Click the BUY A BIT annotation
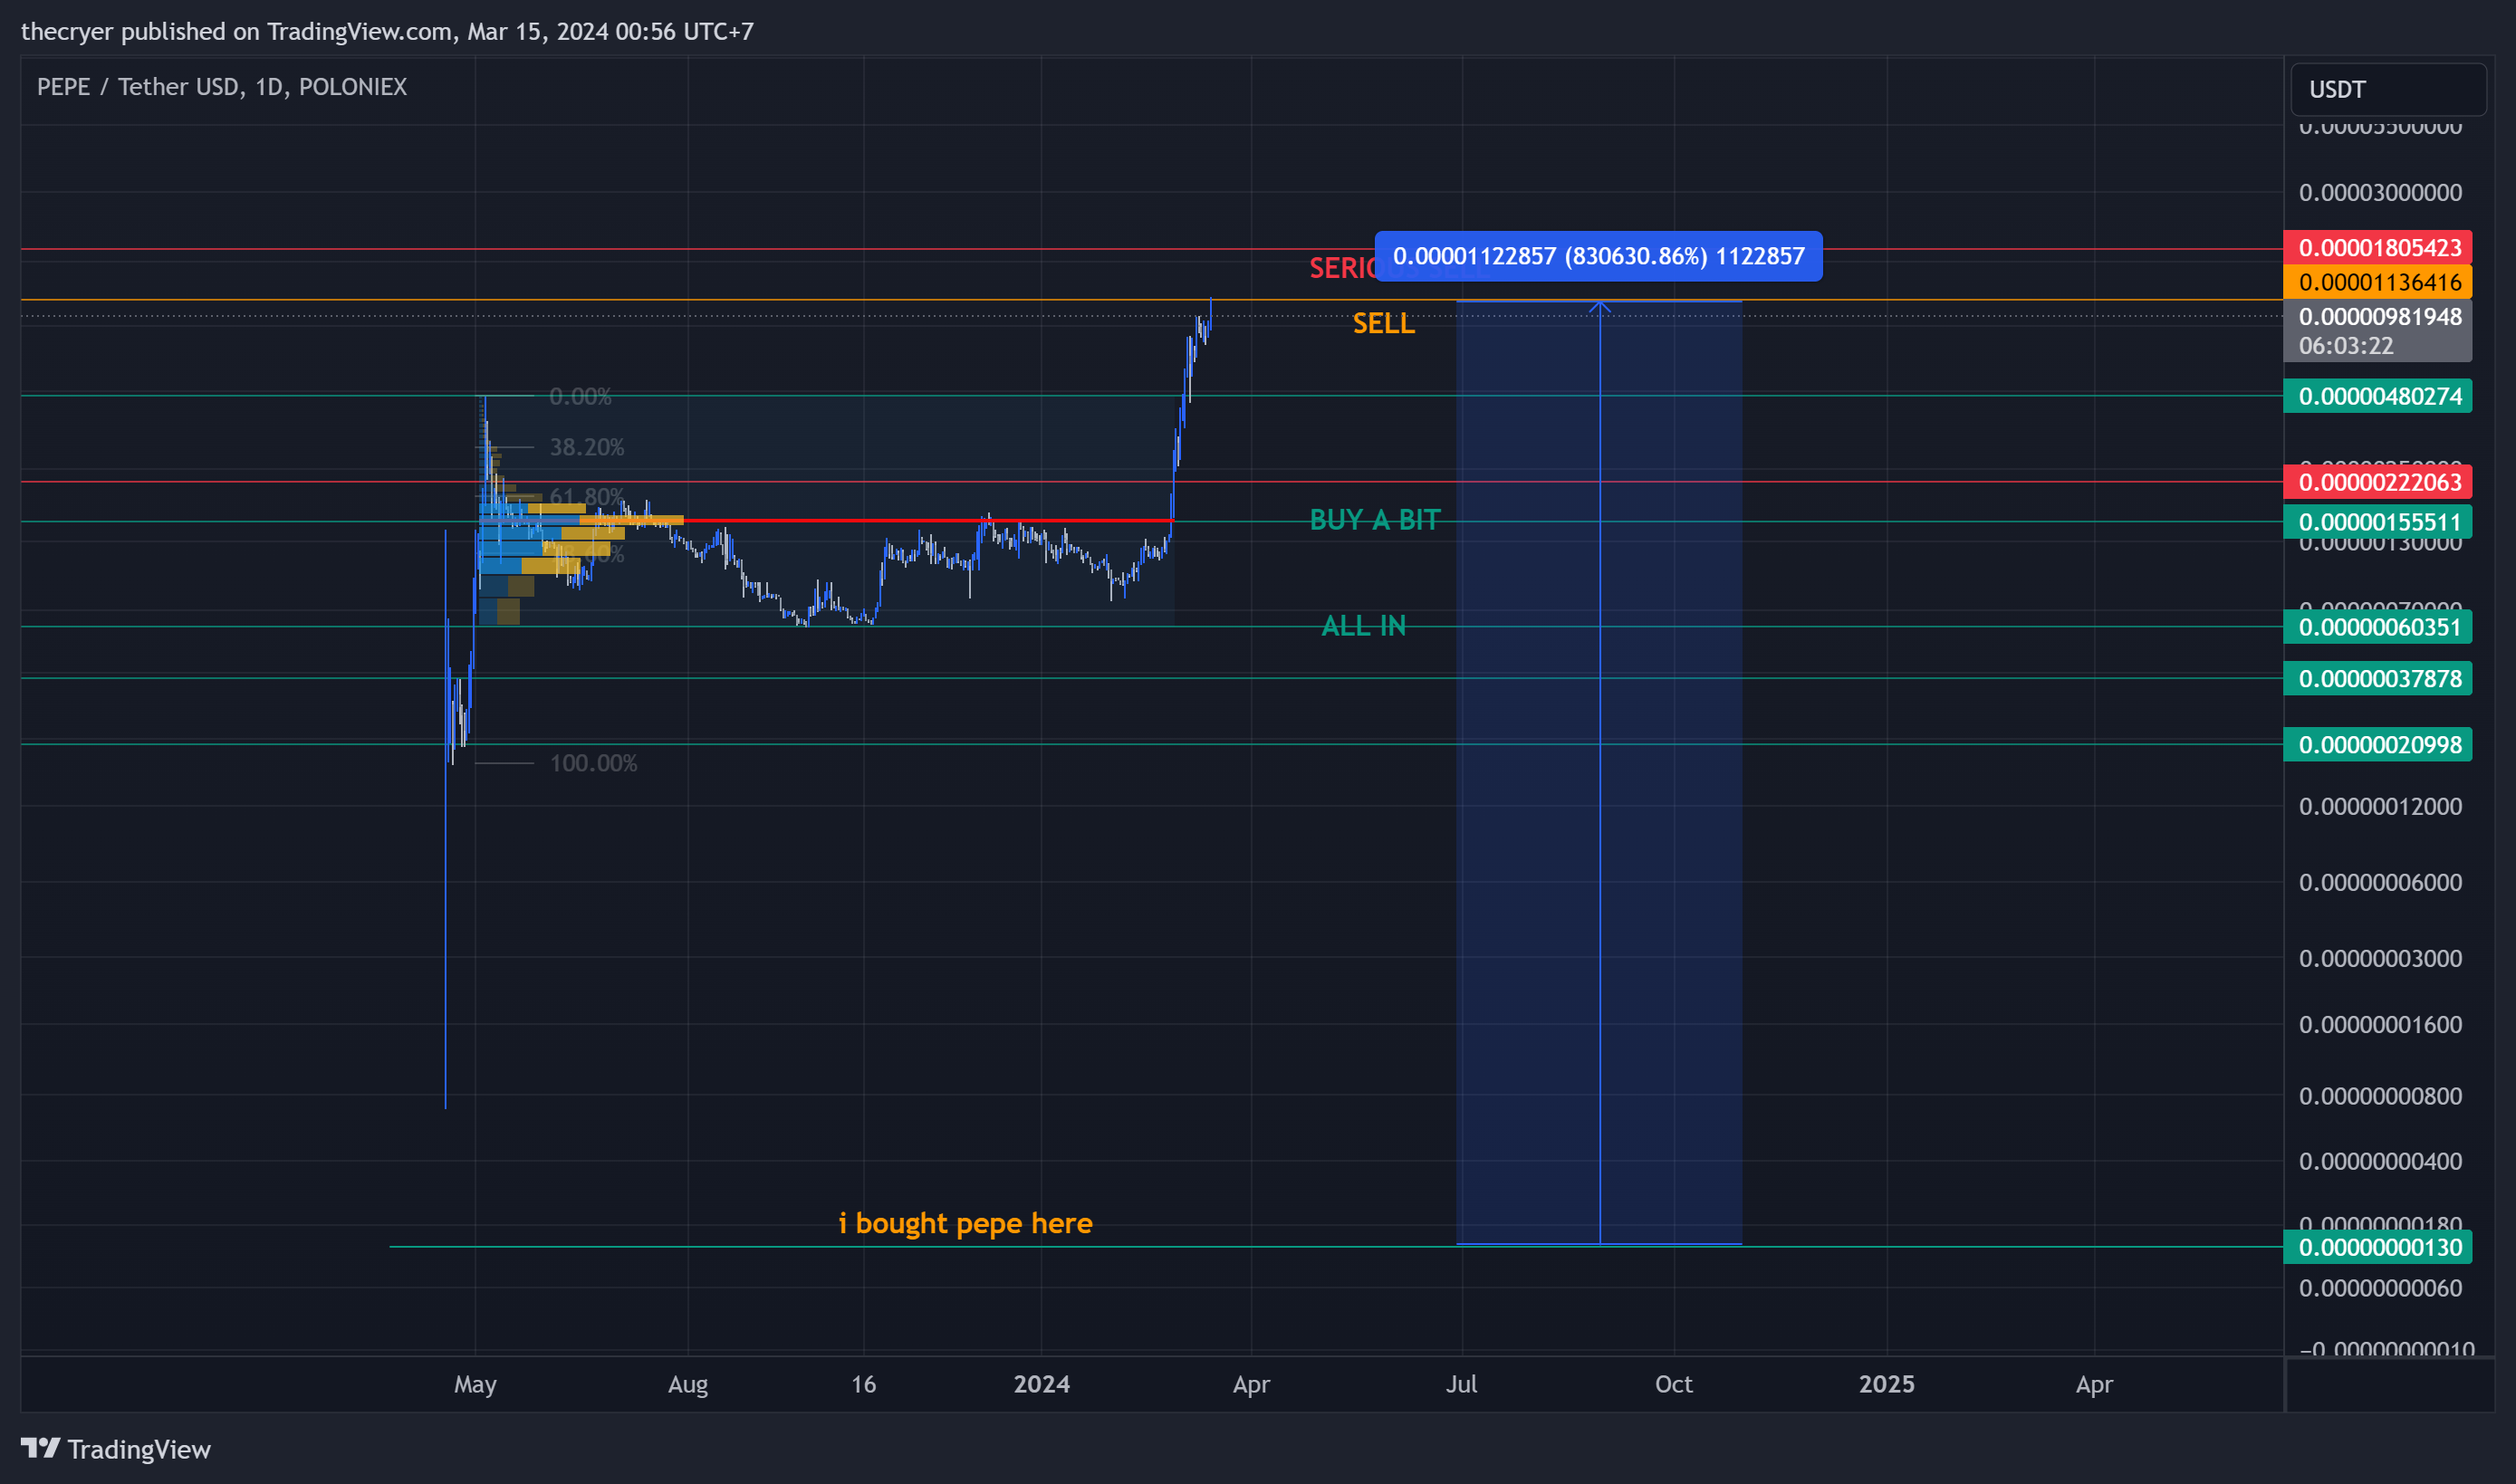 tap(1375, 520)
